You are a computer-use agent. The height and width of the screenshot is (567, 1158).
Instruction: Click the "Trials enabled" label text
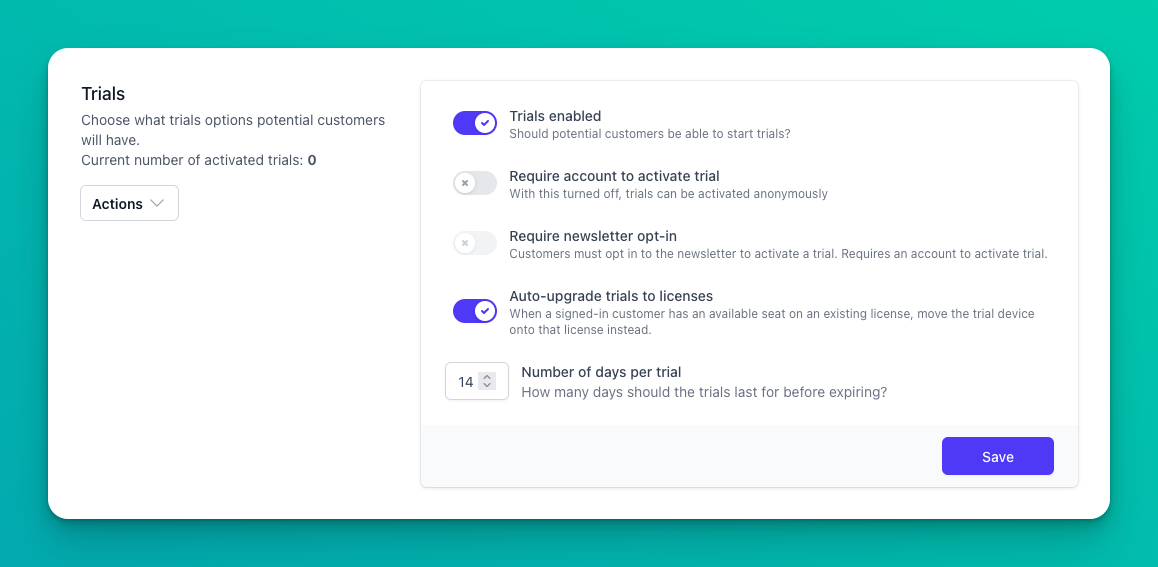[555, 116]
